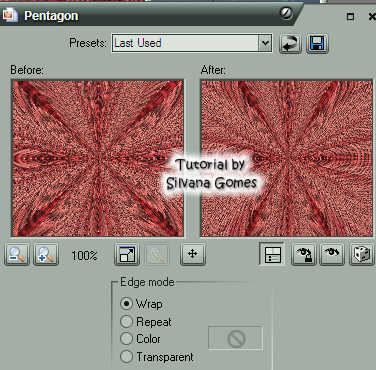Click the save preset floppy disk icon
Image resolution: width=376 pixels, height=370 pixels.
[x=317, y=44]
